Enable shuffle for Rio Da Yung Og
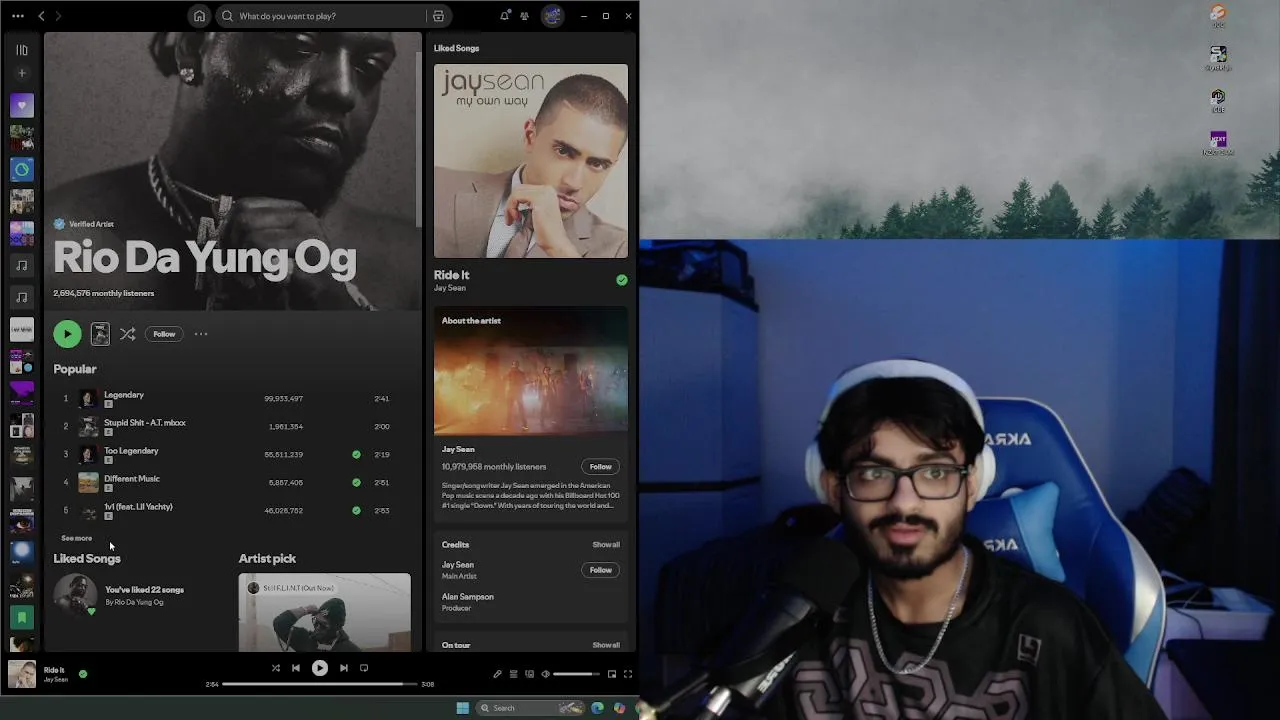1280x720 pixels. (x=127, y=334)
